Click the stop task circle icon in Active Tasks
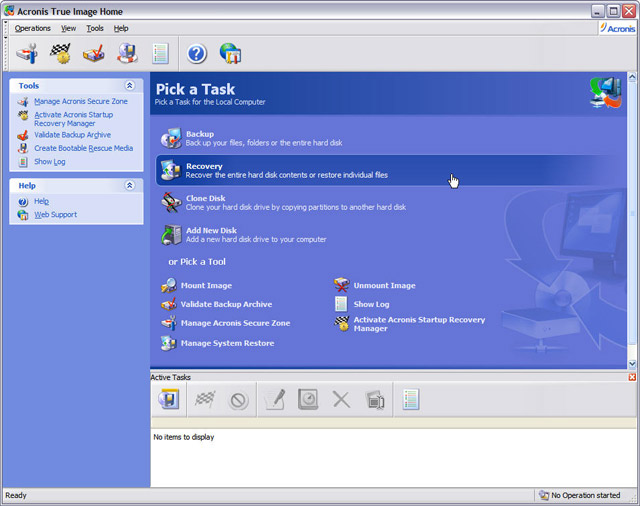The width and height of the screenshot is (640, 506). [x=238, y=400]
